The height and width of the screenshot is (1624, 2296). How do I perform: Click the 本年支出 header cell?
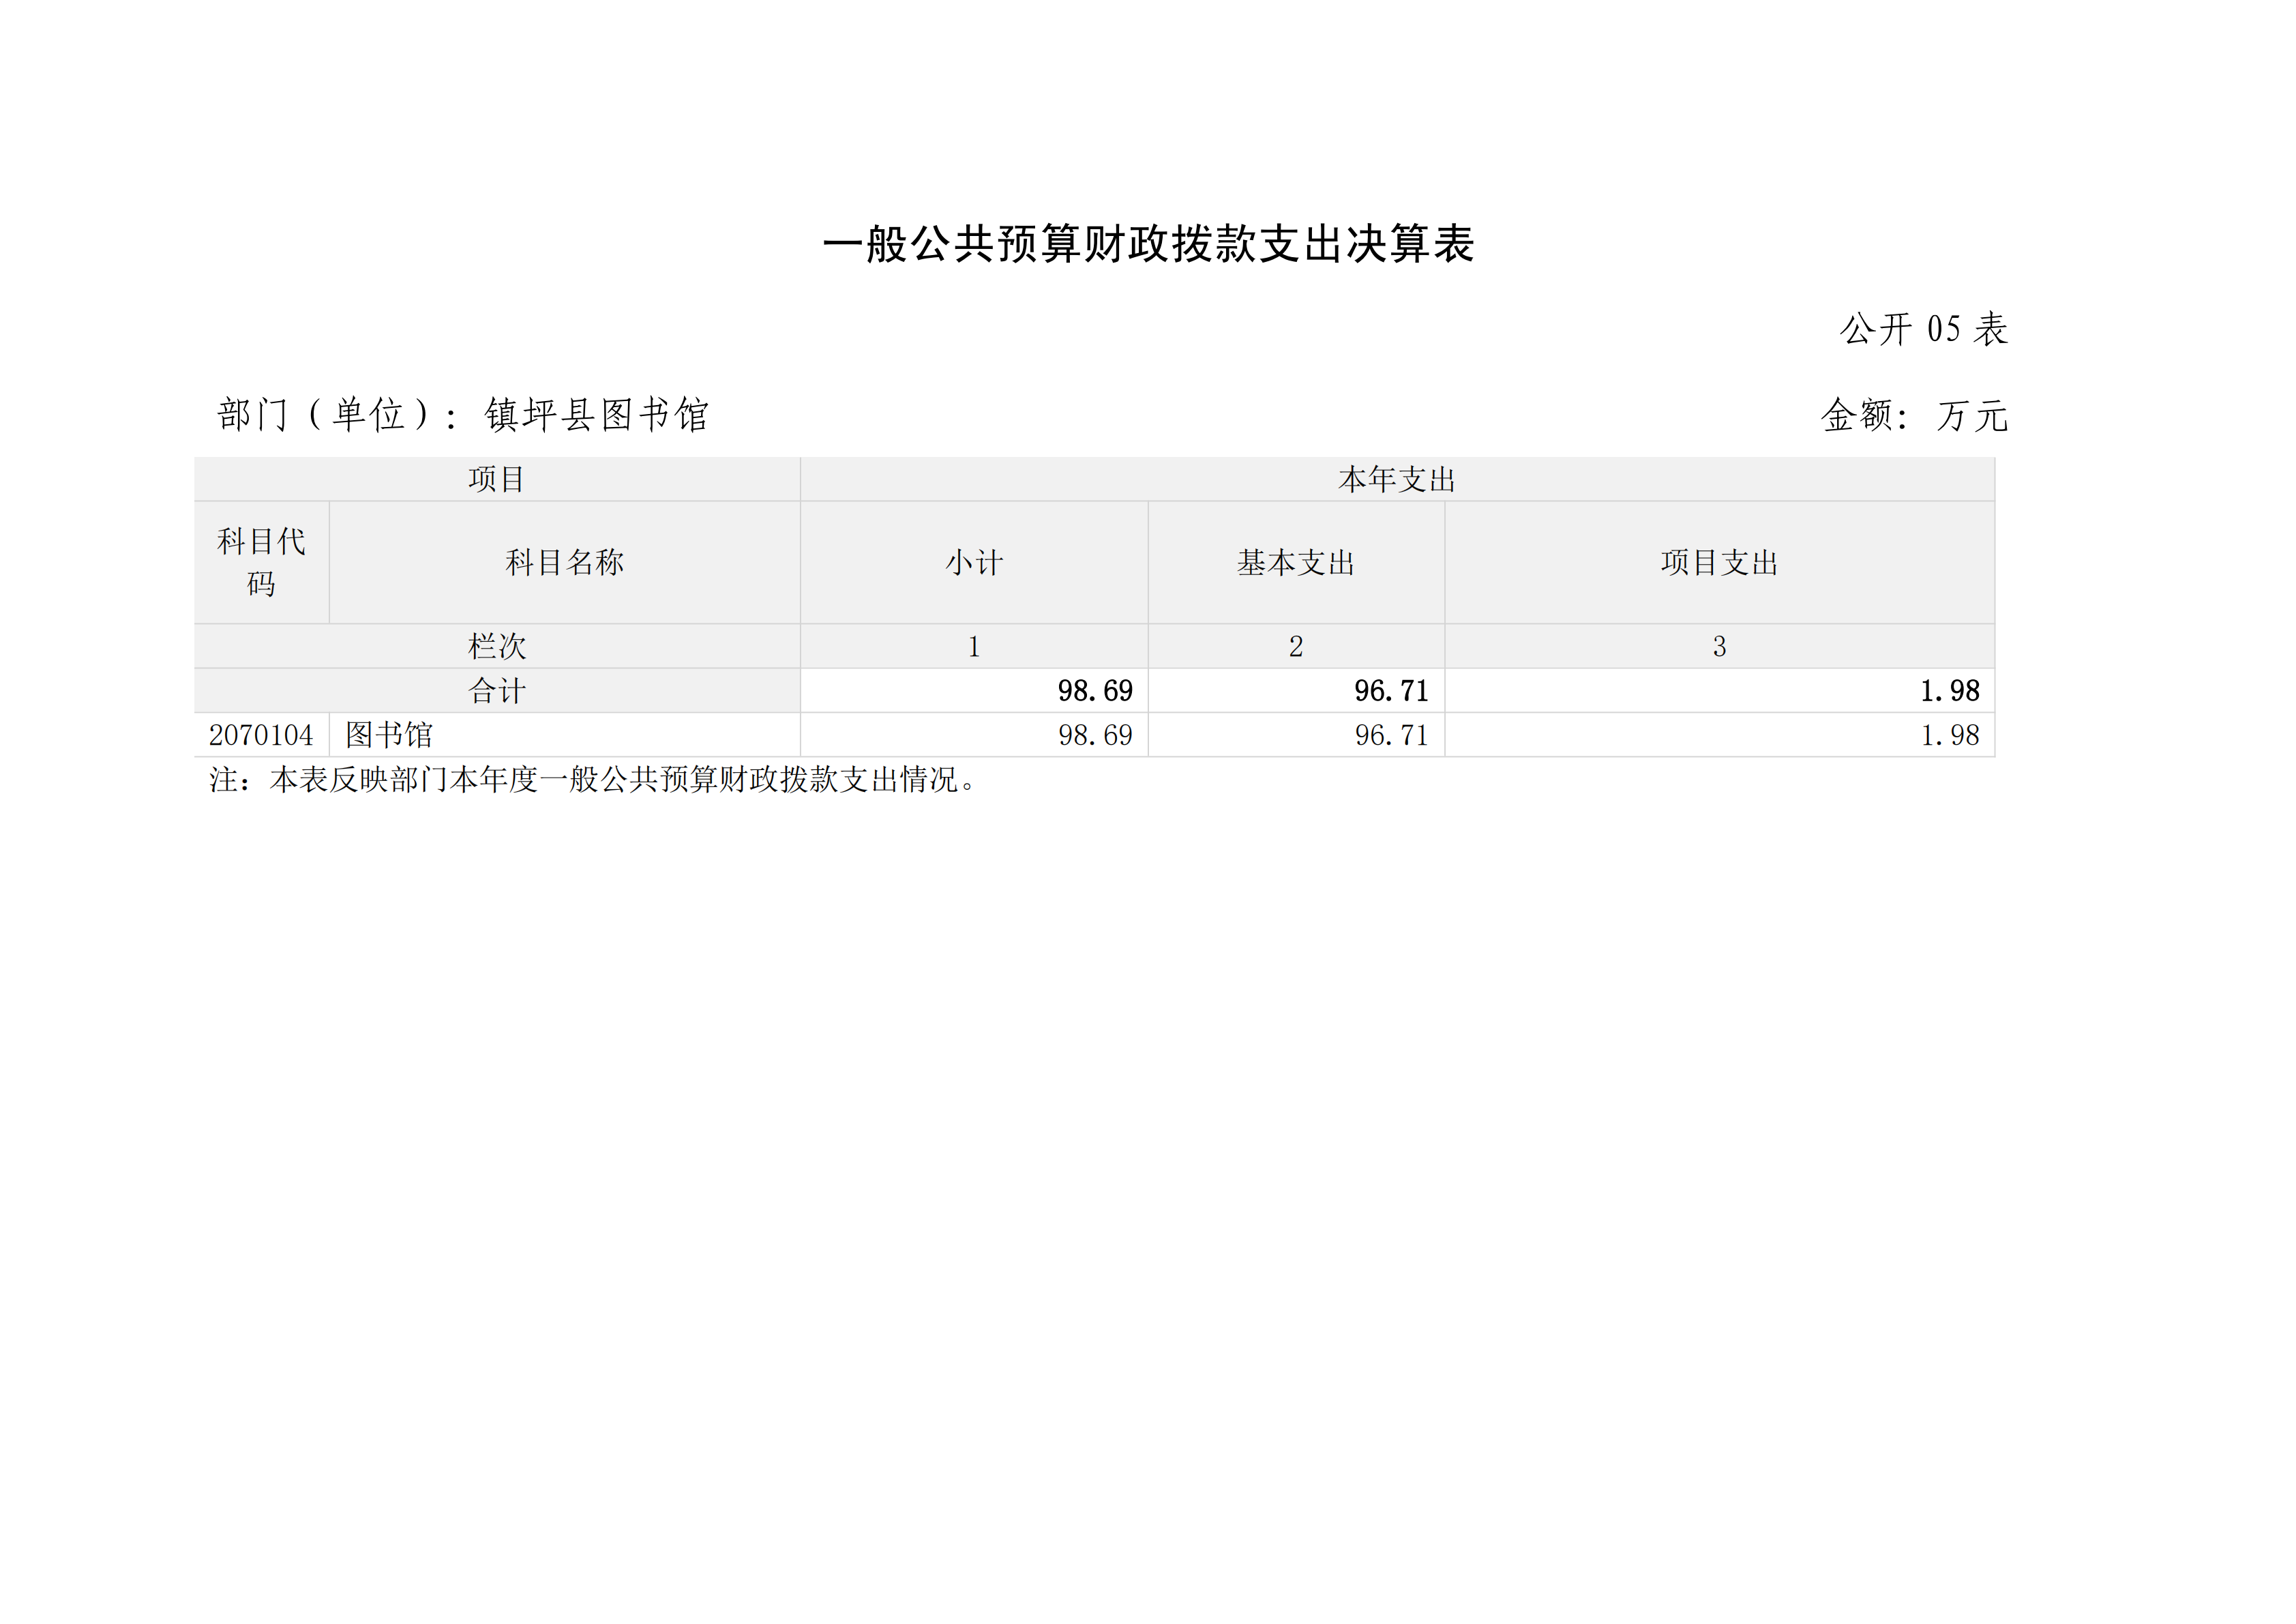pos(1397,479)
